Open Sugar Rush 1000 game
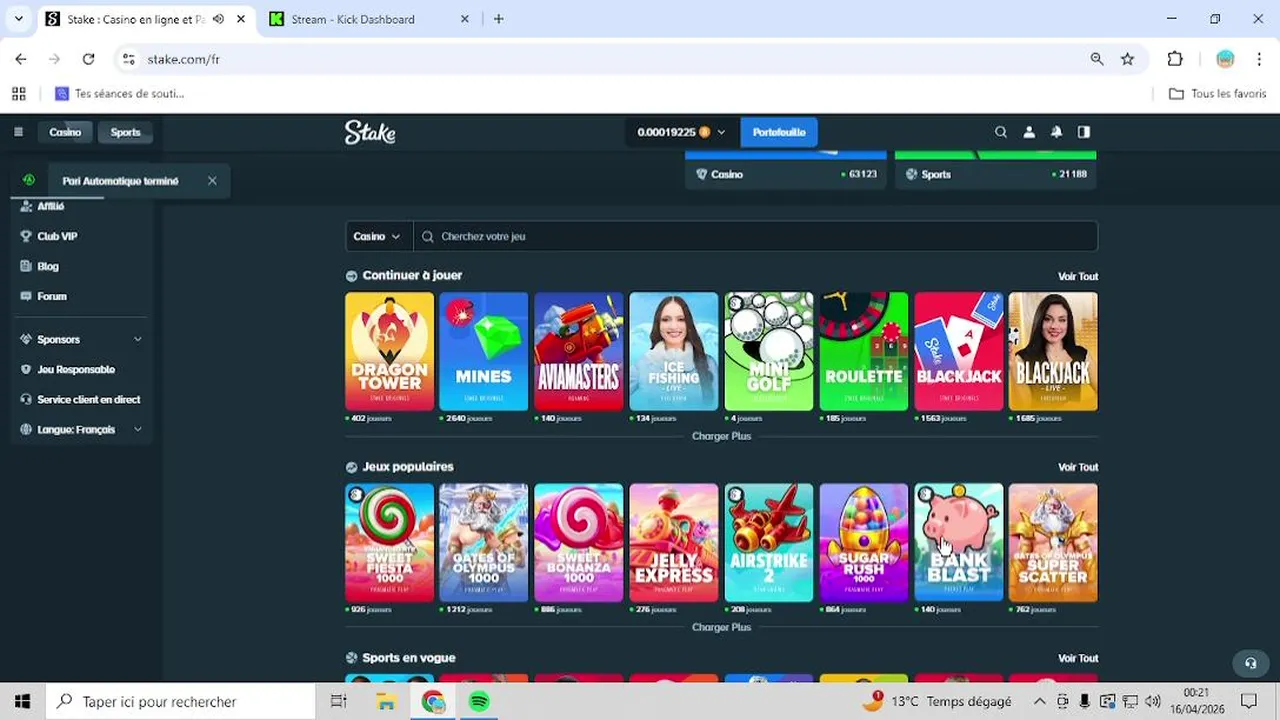 (x=863, y=542)
